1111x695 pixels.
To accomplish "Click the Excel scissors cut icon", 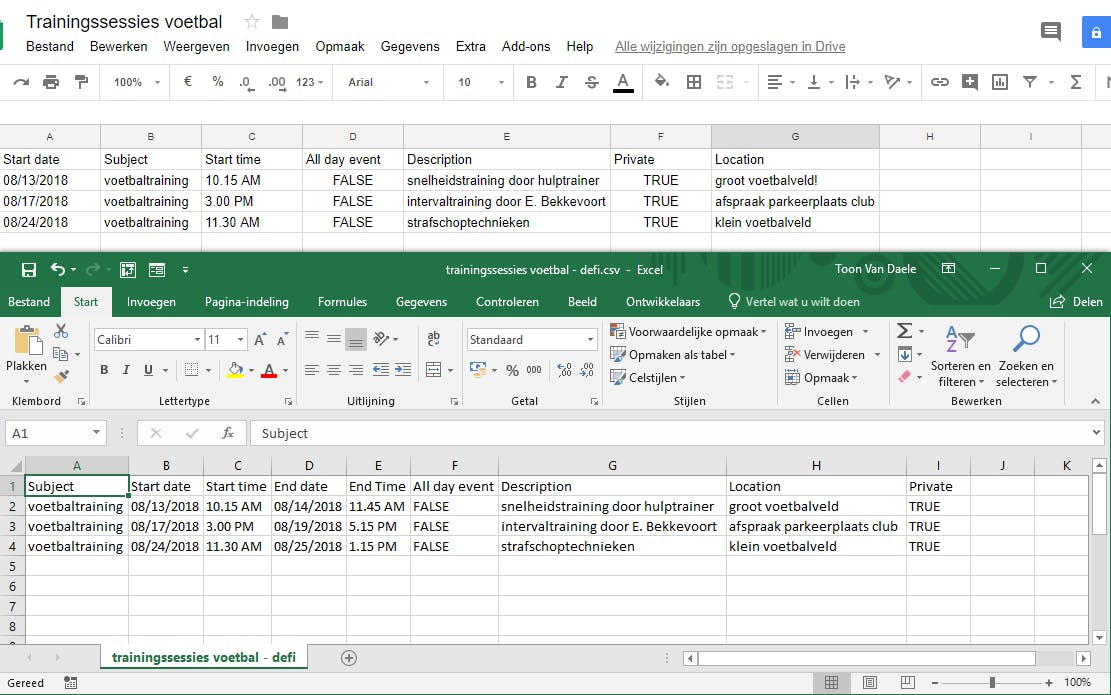I will click(x=61, y=331).
